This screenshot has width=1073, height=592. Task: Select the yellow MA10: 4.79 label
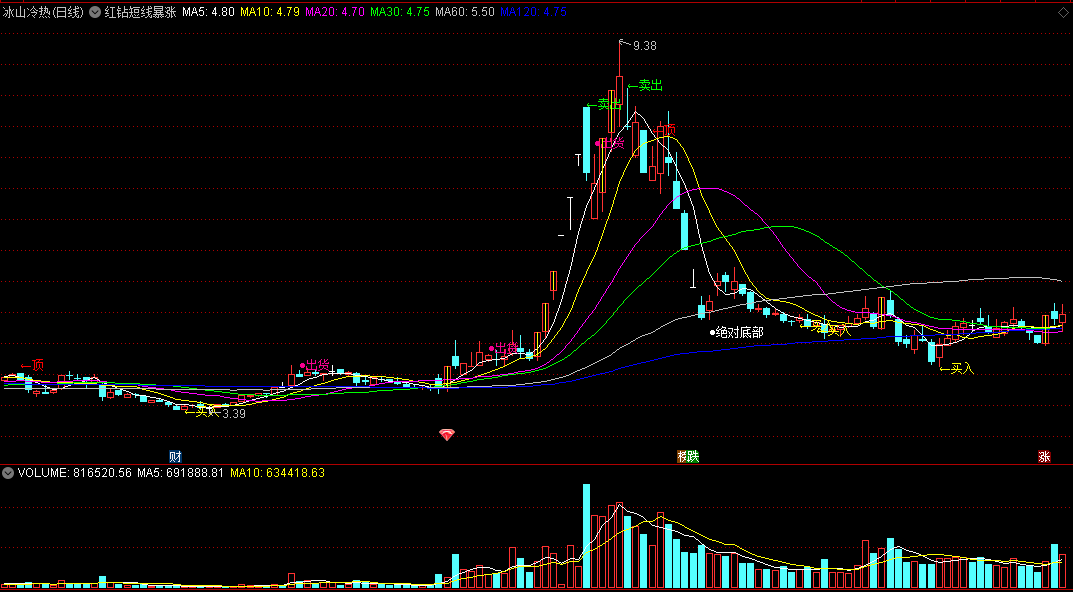coord(269,12)
